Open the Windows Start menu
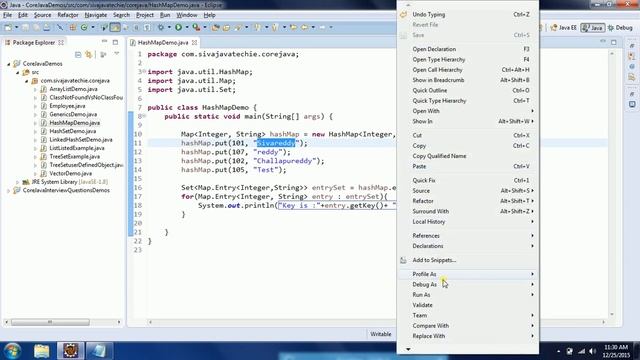Screen dimensions: 640x360 13,351
